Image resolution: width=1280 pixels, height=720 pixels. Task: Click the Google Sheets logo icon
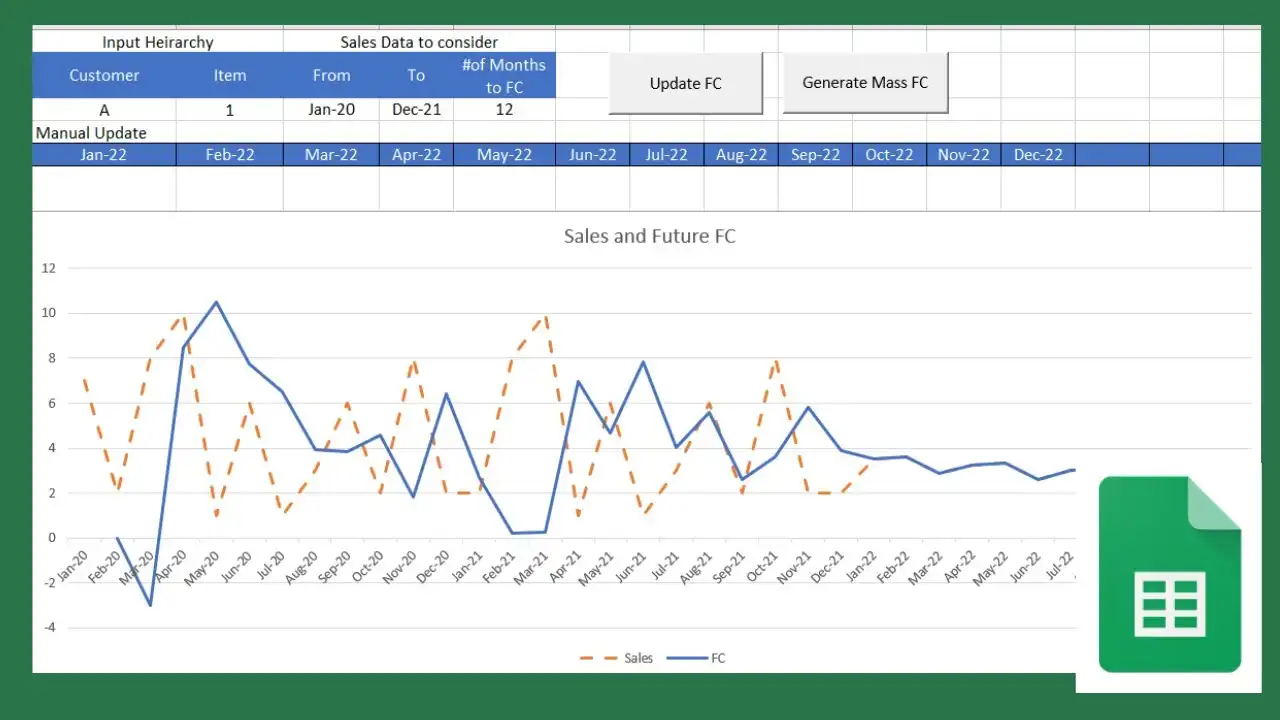point(1169,575)
